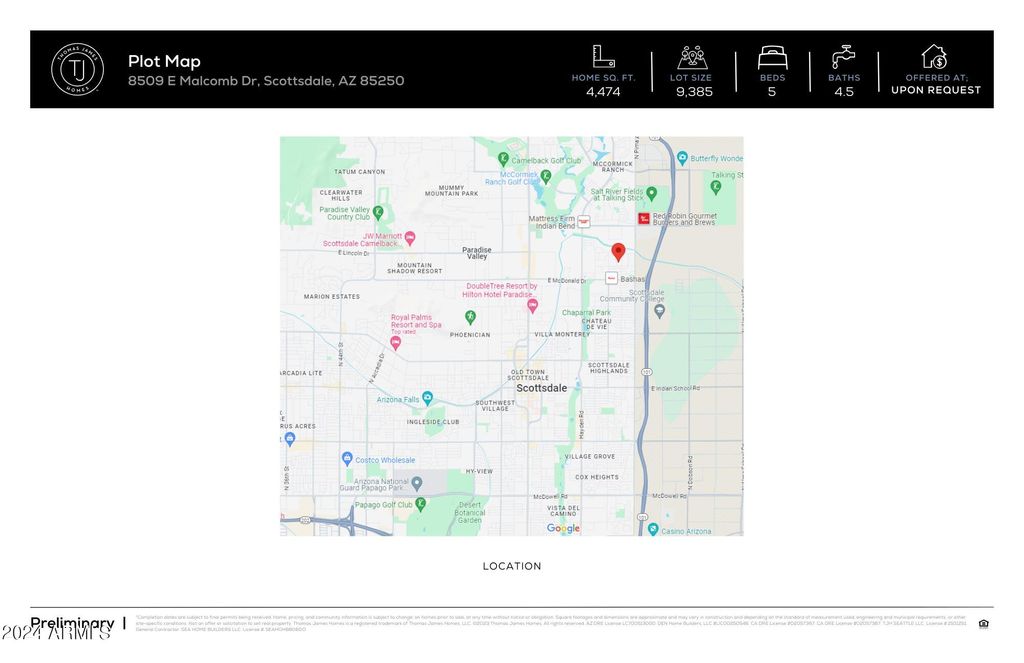Click the Salt River Fields green marker

click(x=651, y=193)
